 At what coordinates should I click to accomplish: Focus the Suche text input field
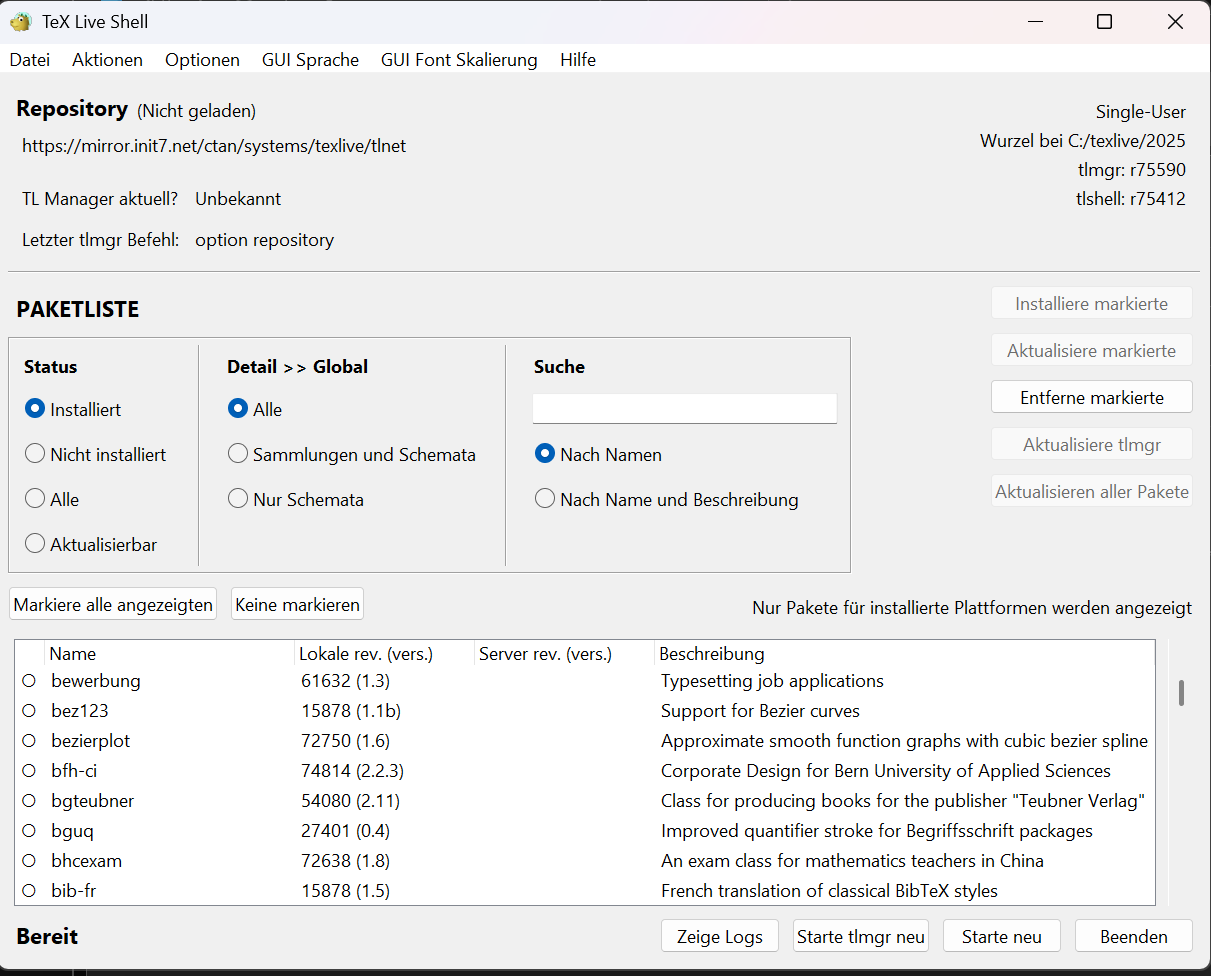pyautogui.click(x=684, y=408)
